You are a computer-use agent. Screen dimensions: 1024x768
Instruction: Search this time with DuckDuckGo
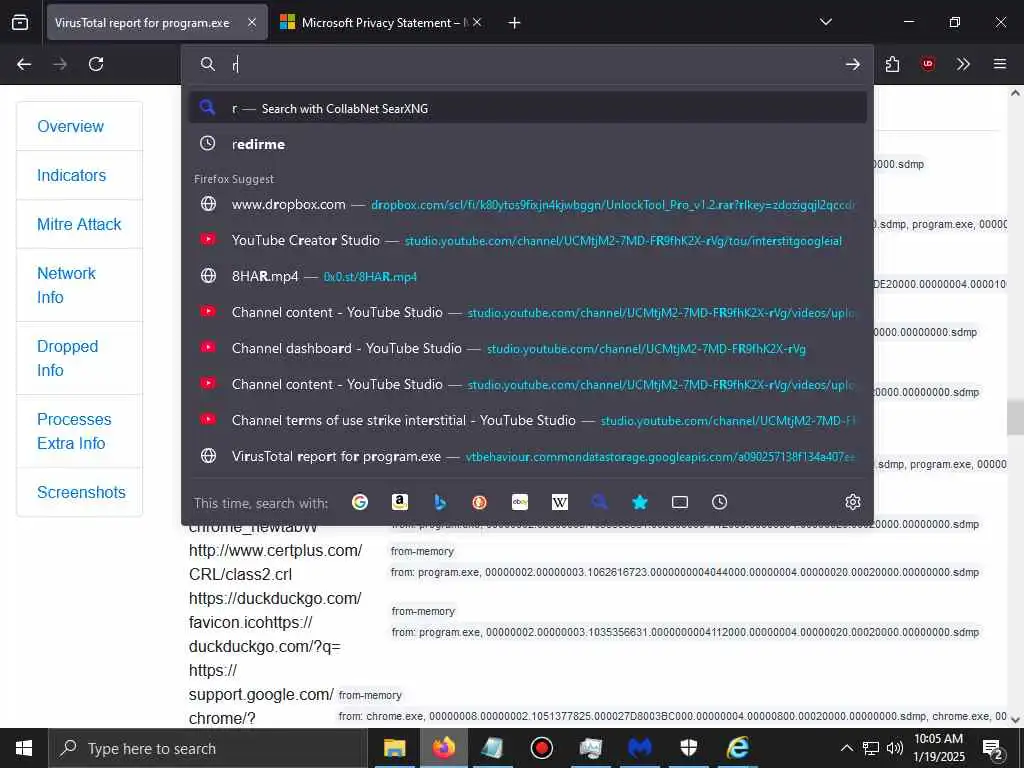click(479, 502)
